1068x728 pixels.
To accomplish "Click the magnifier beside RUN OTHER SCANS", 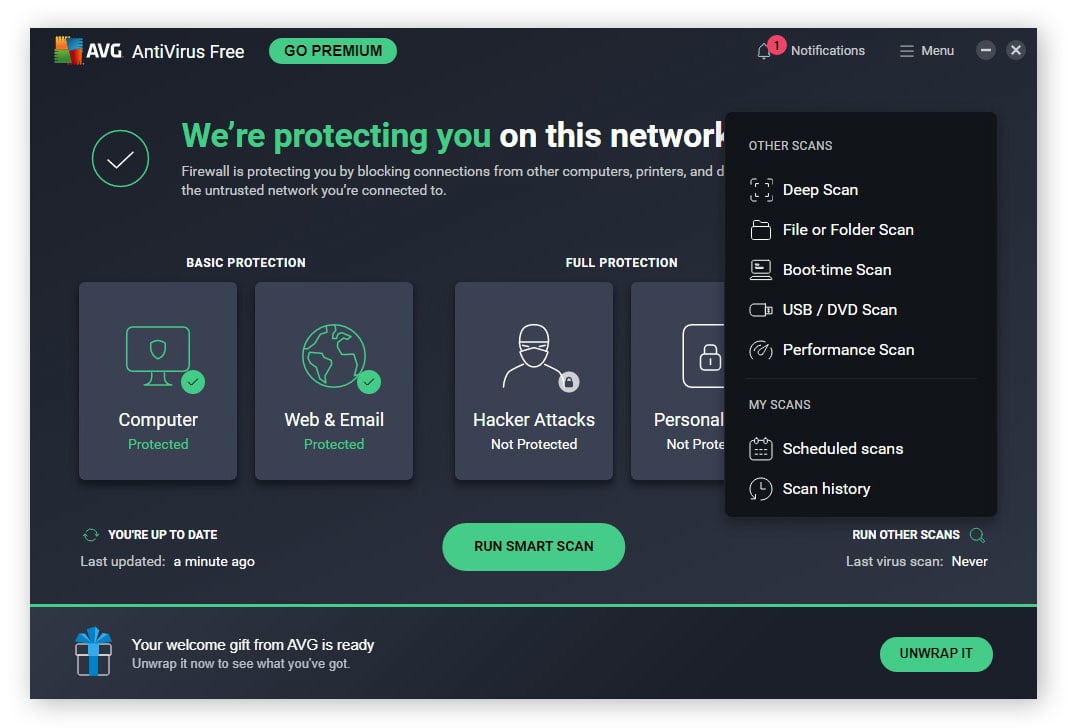I will point(975,534).
